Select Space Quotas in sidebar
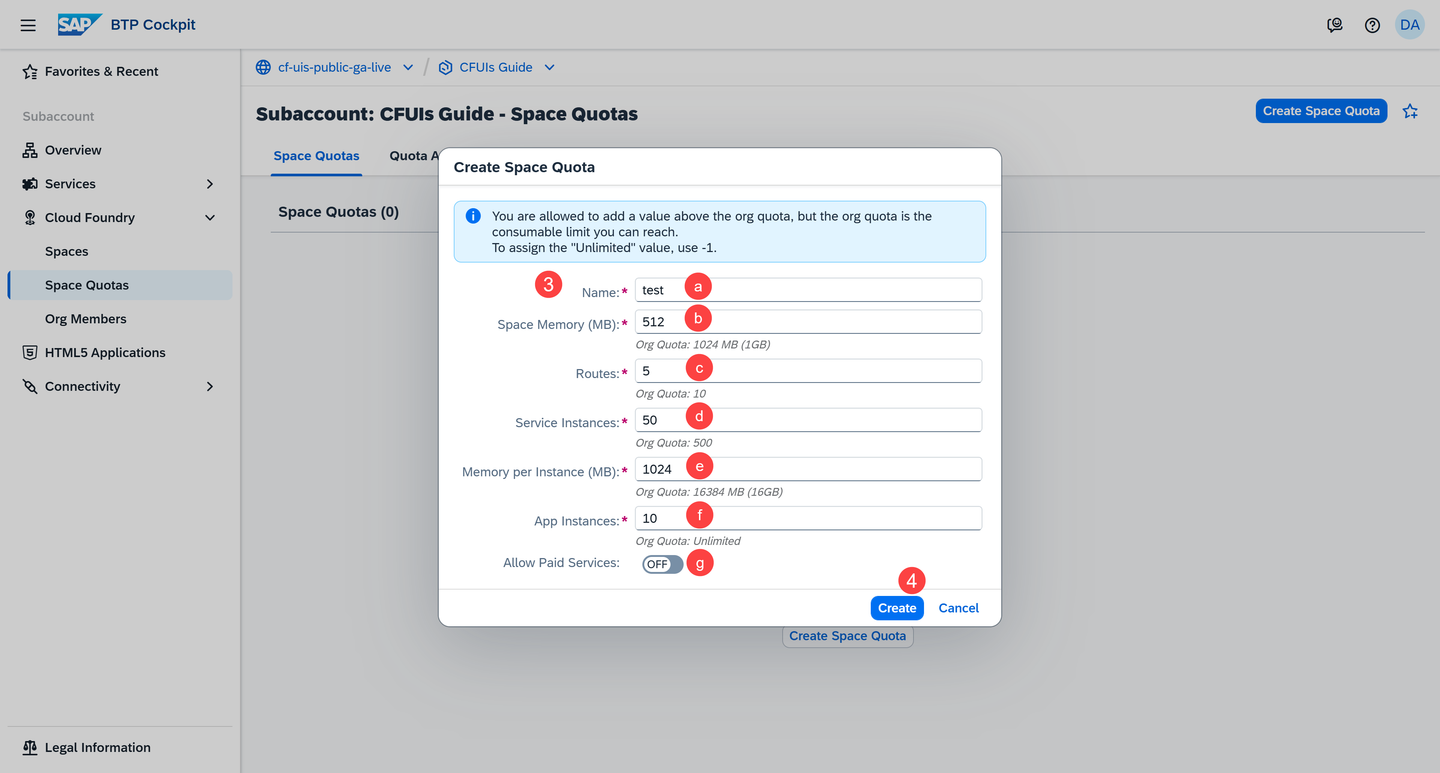 pos(120,285)
